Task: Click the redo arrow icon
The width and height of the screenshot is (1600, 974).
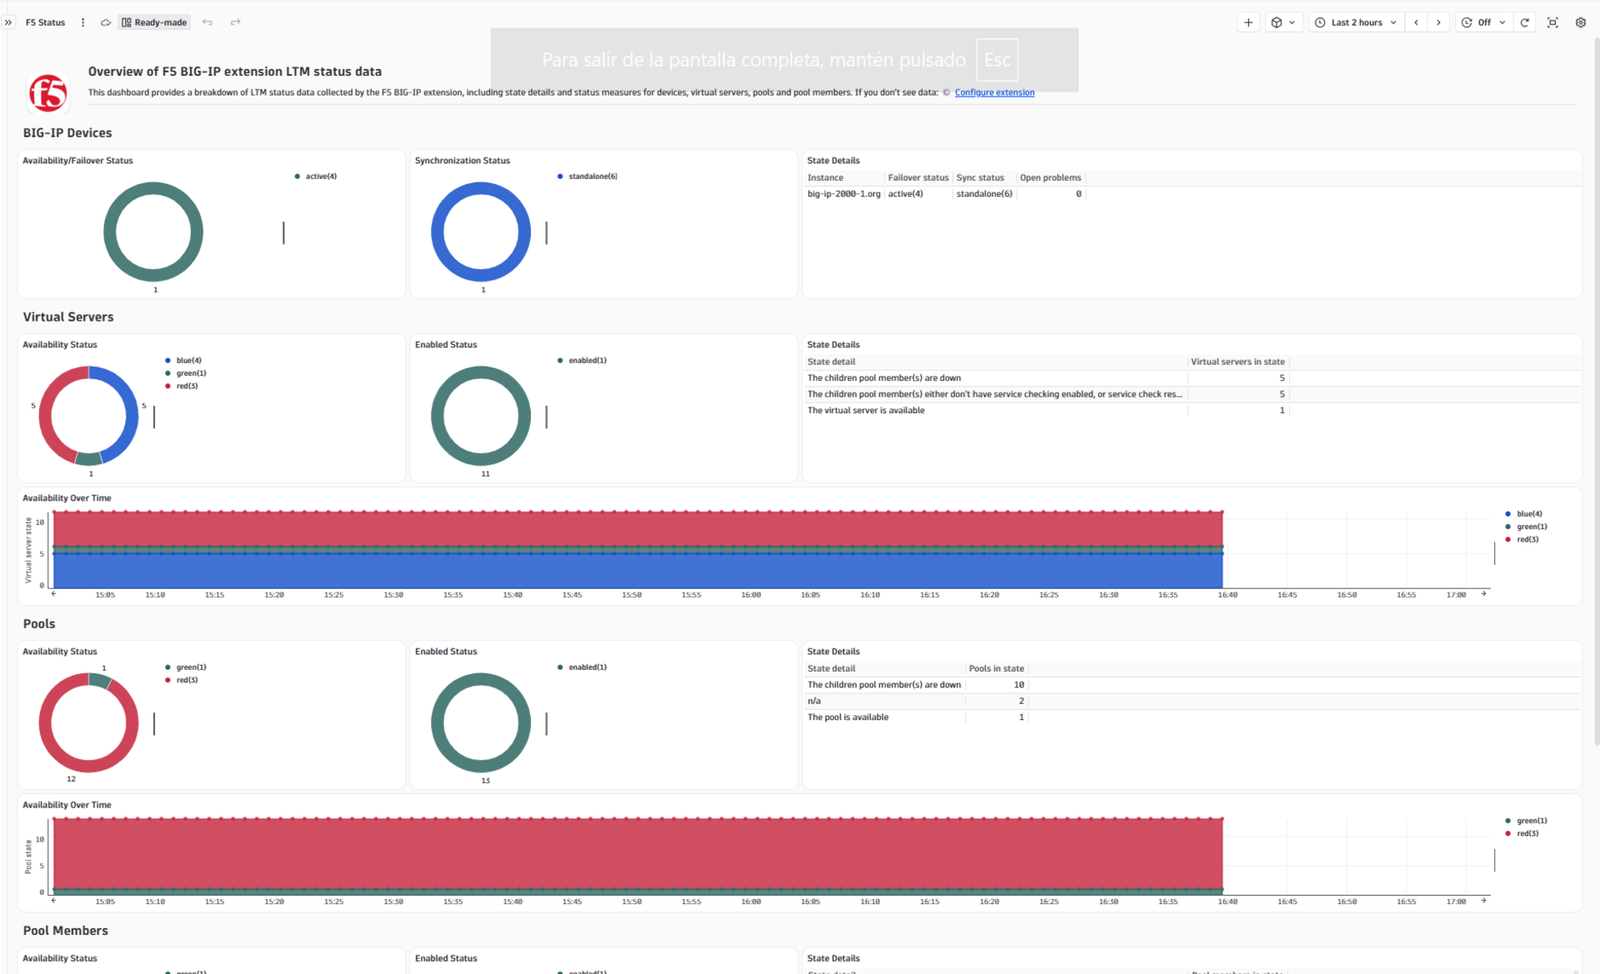Action: pos(235,22)
